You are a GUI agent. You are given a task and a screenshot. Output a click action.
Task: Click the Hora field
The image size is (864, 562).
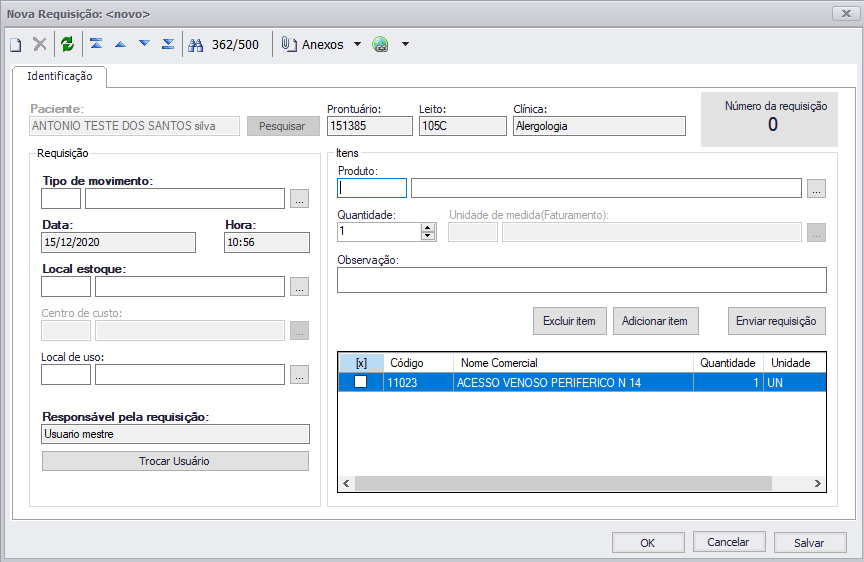coord(267,242)
